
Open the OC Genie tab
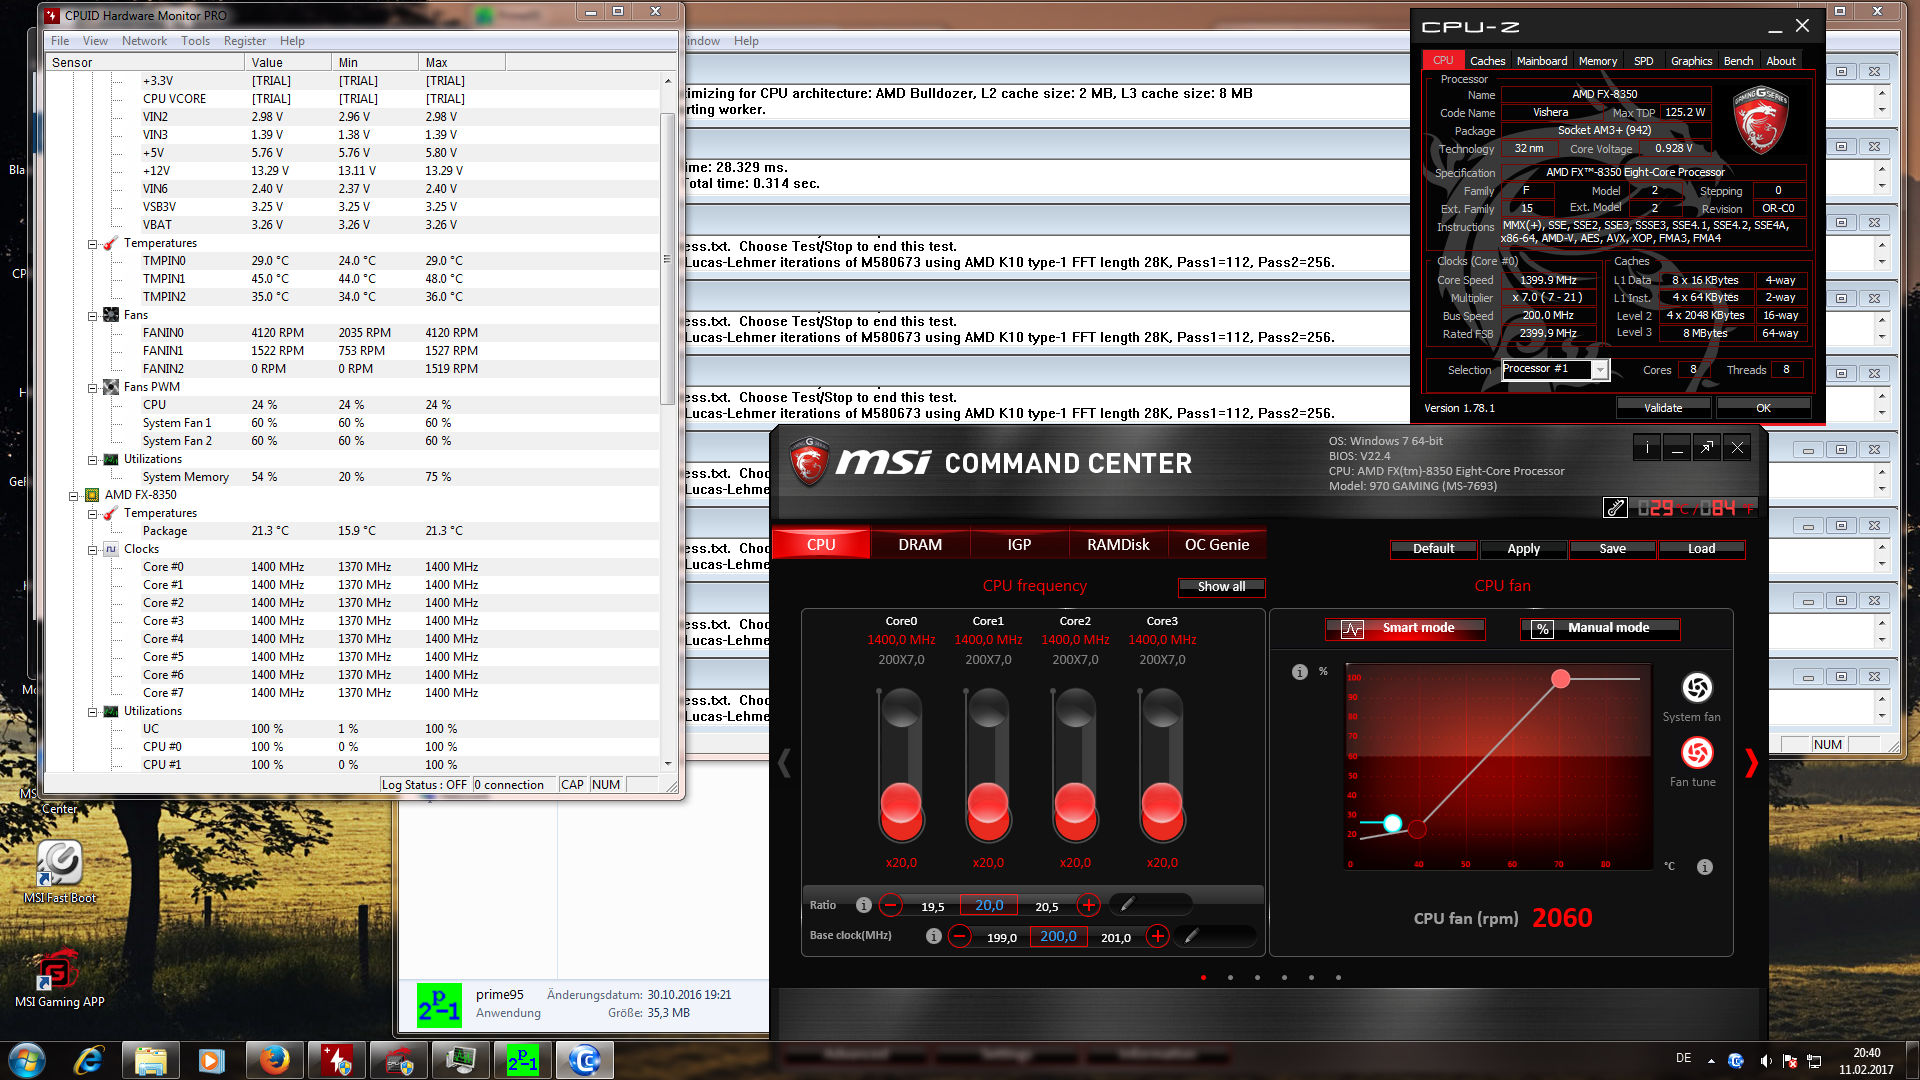coord(1217,545)
